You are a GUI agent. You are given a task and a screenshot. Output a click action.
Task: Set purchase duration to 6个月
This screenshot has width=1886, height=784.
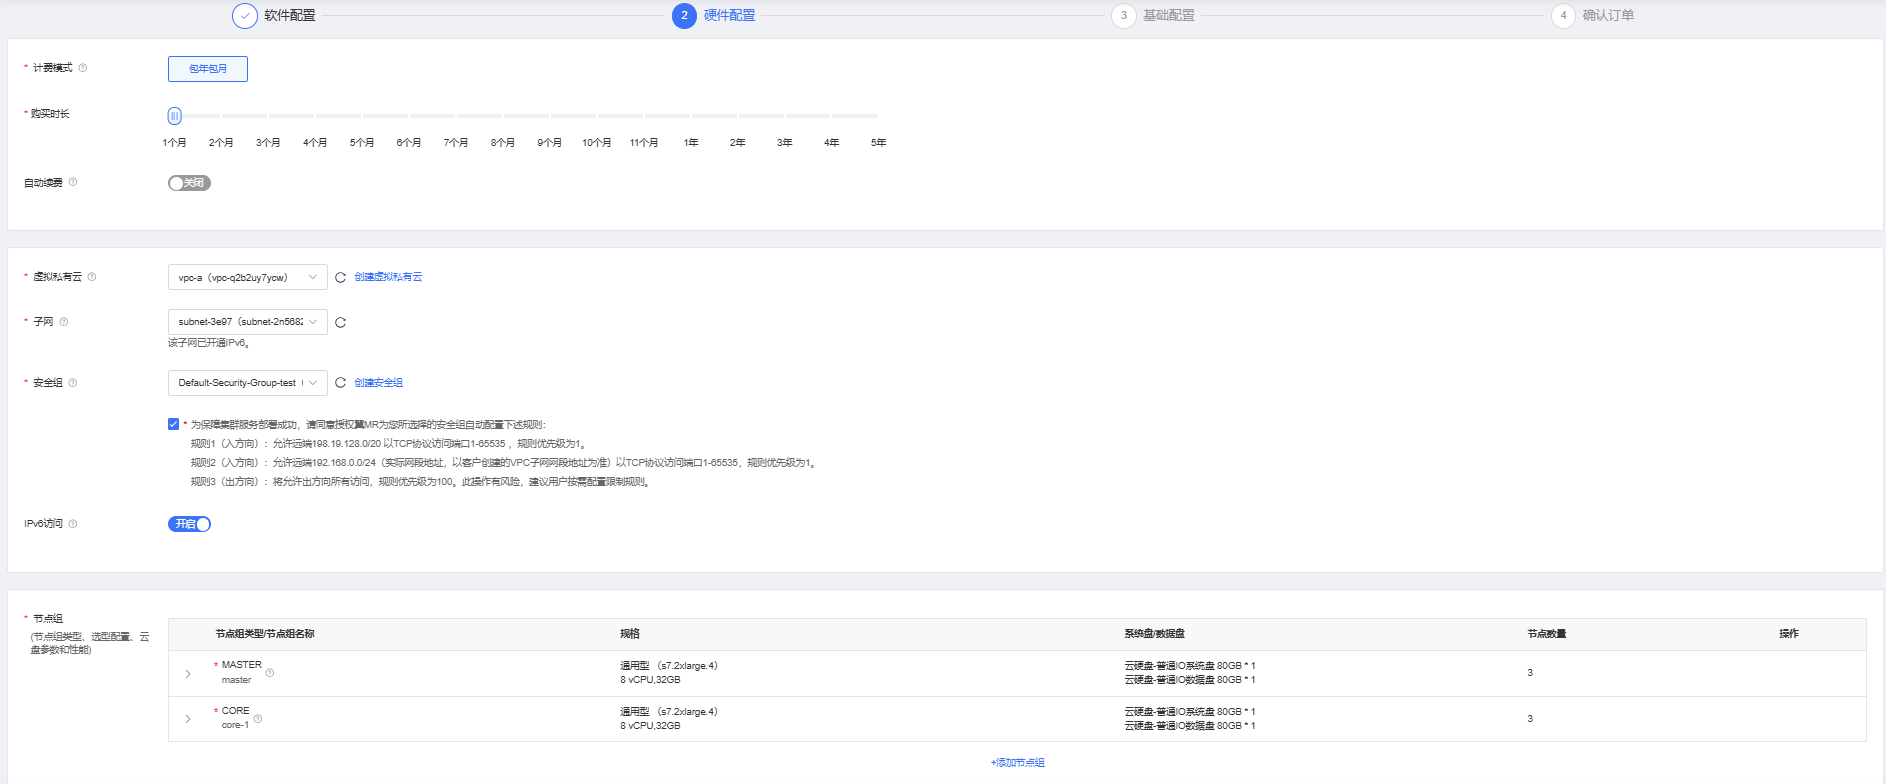tap(409, 143)
